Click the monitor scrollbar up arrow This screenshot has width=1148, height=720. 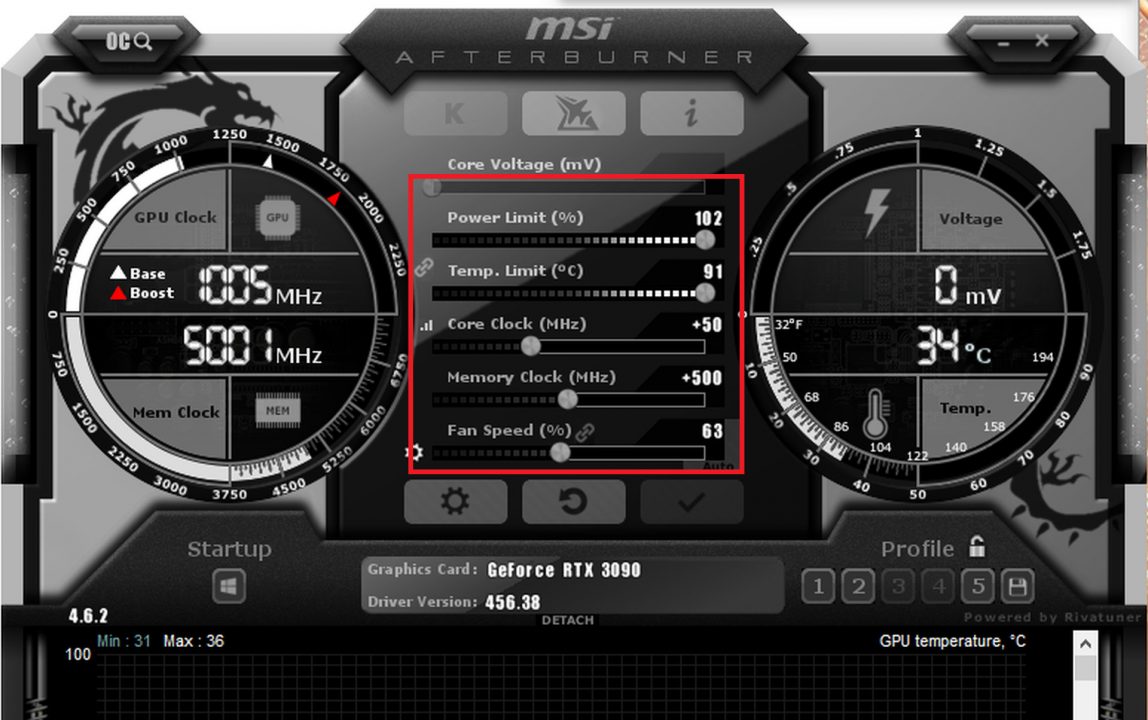pyautogui.click(x=1087, y=645)
